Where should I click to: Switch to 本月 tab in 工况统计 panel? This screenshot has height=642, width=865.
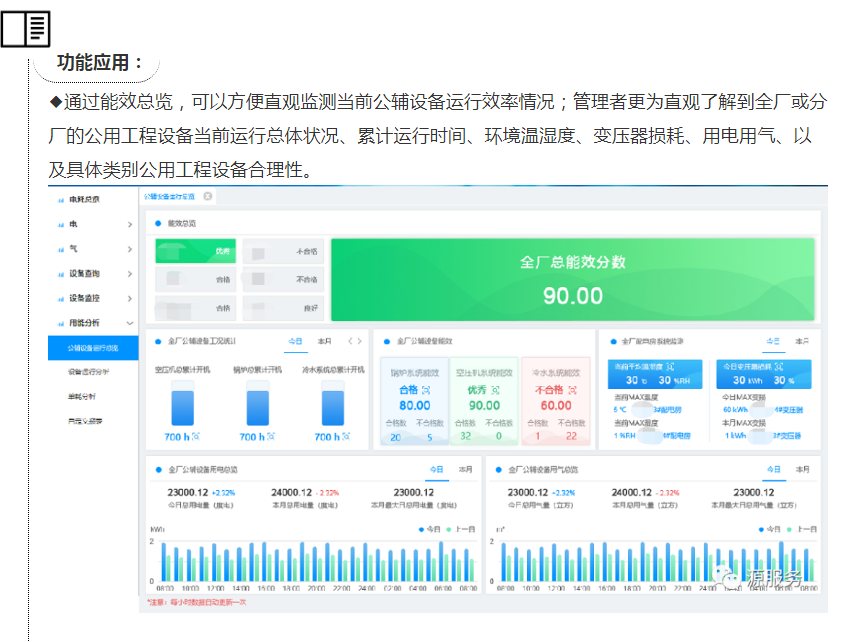[x=324, y=341]
